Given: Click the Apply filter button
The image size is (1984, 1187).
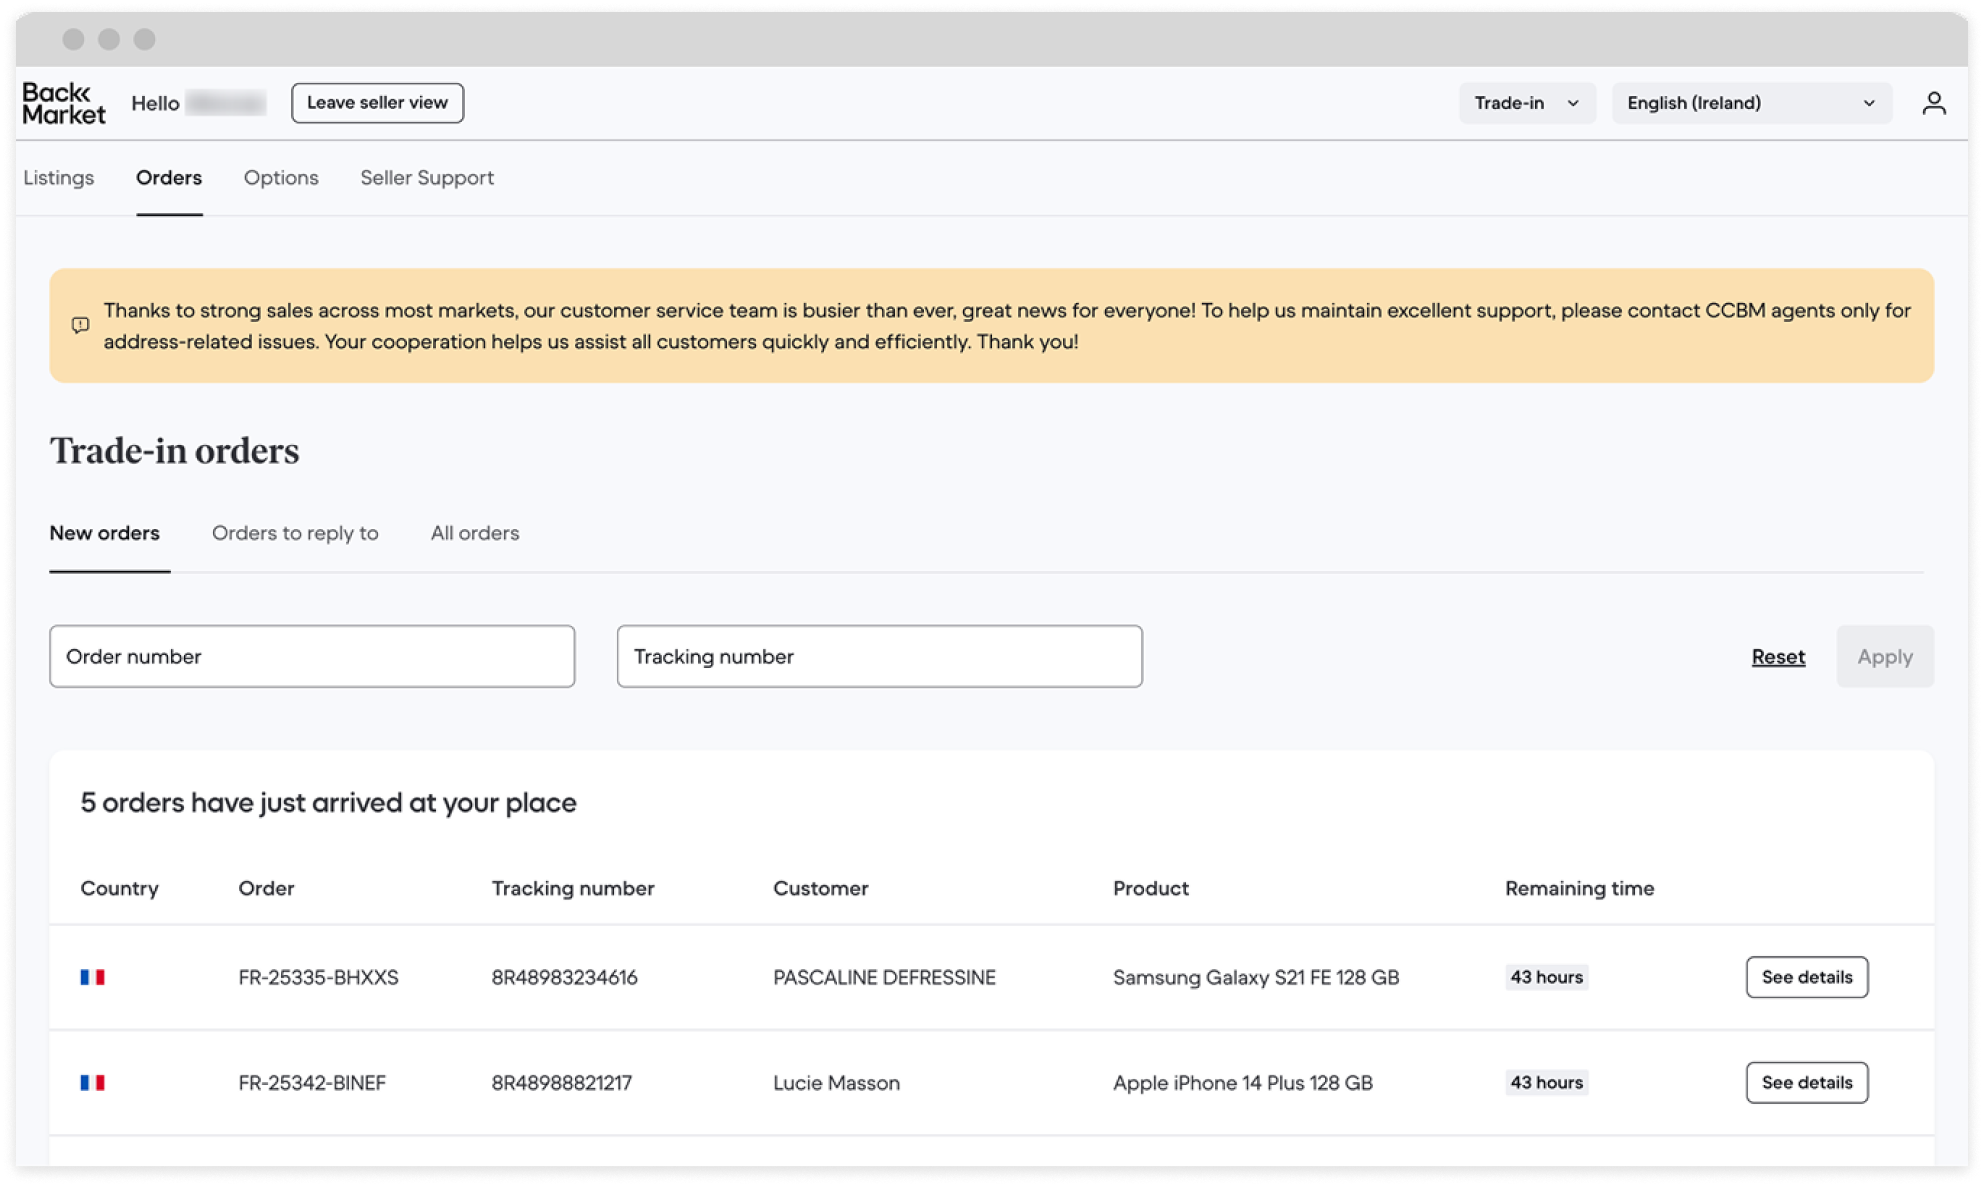Looking at the screenshot, I should (1884, 656).
